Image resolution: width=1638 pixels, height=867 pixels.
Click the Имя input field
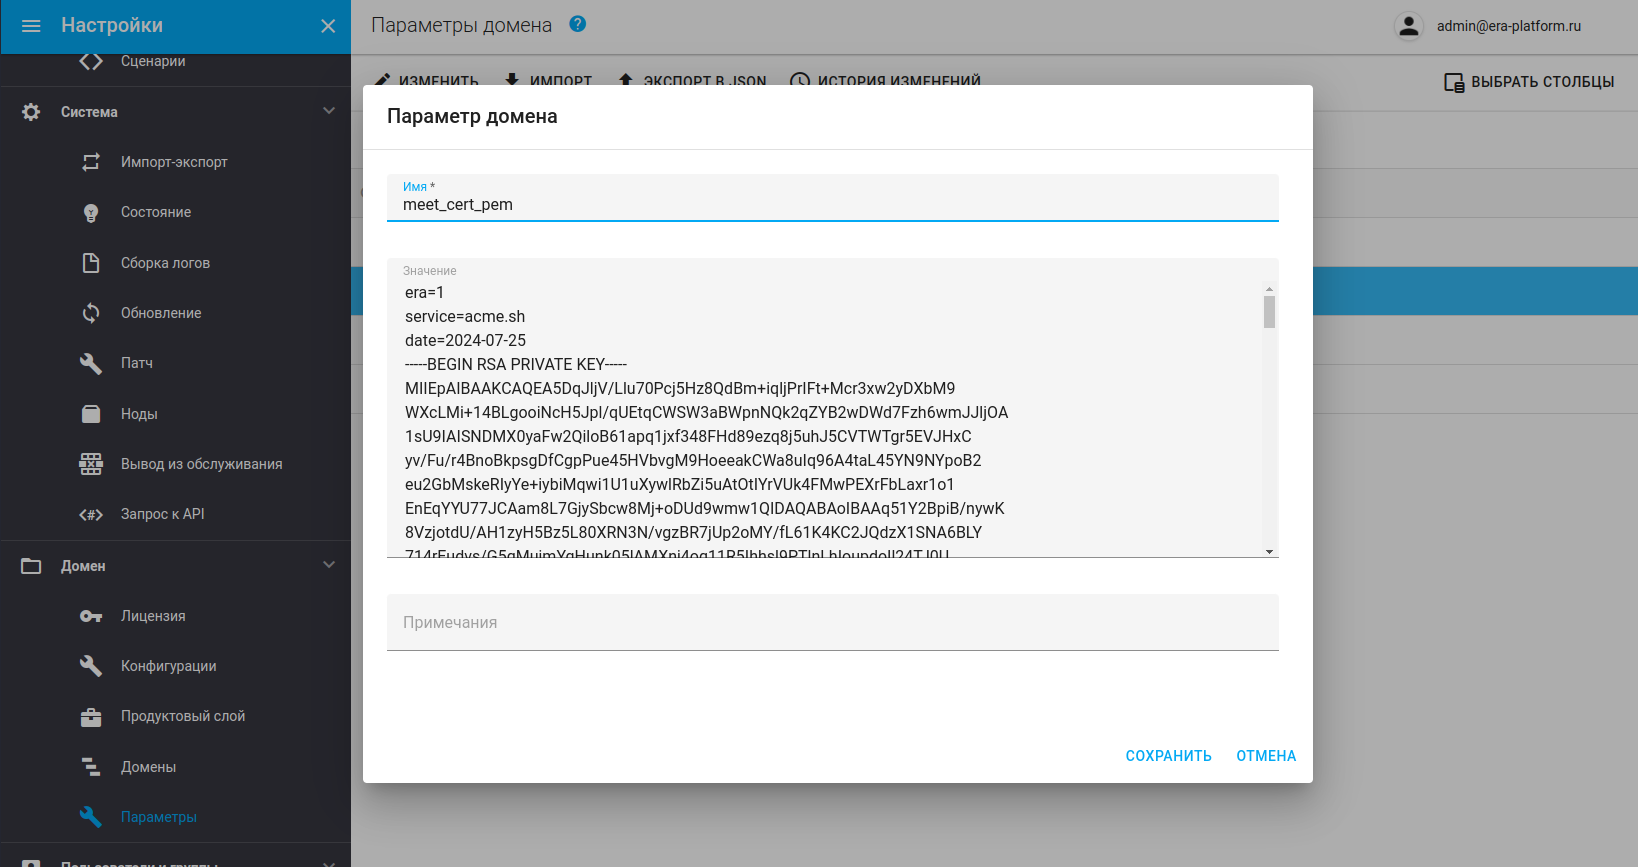[832, 205]
